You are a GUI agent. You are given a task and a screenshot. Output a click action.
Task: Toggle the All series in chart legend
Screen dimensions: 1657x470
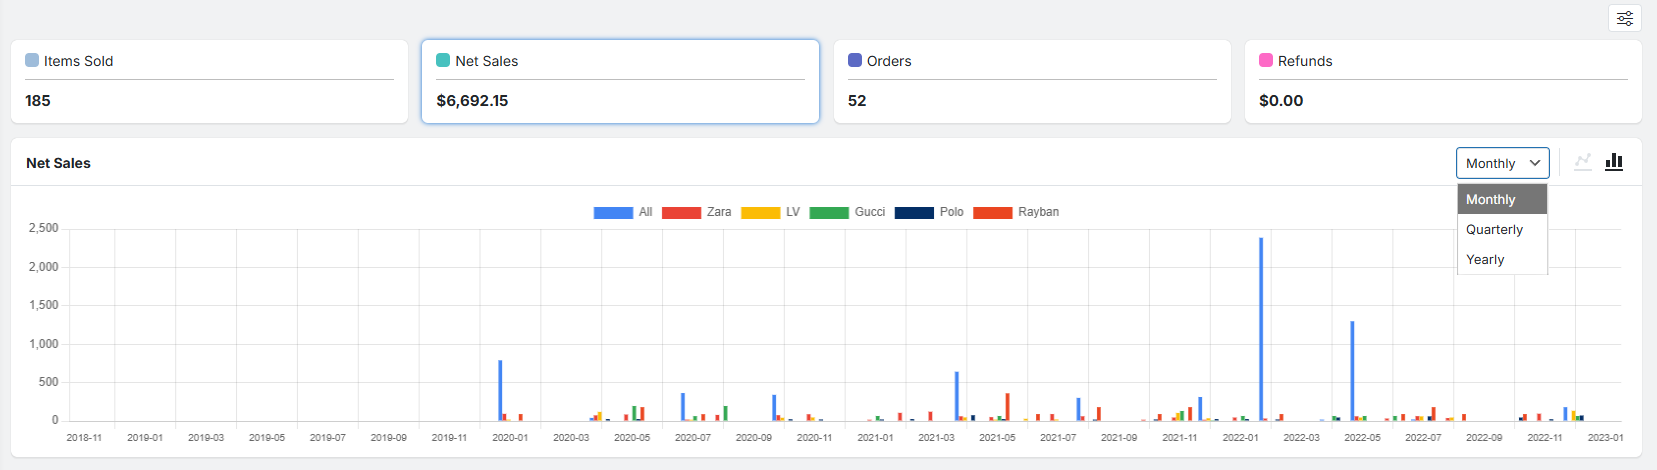coord(622,212)
